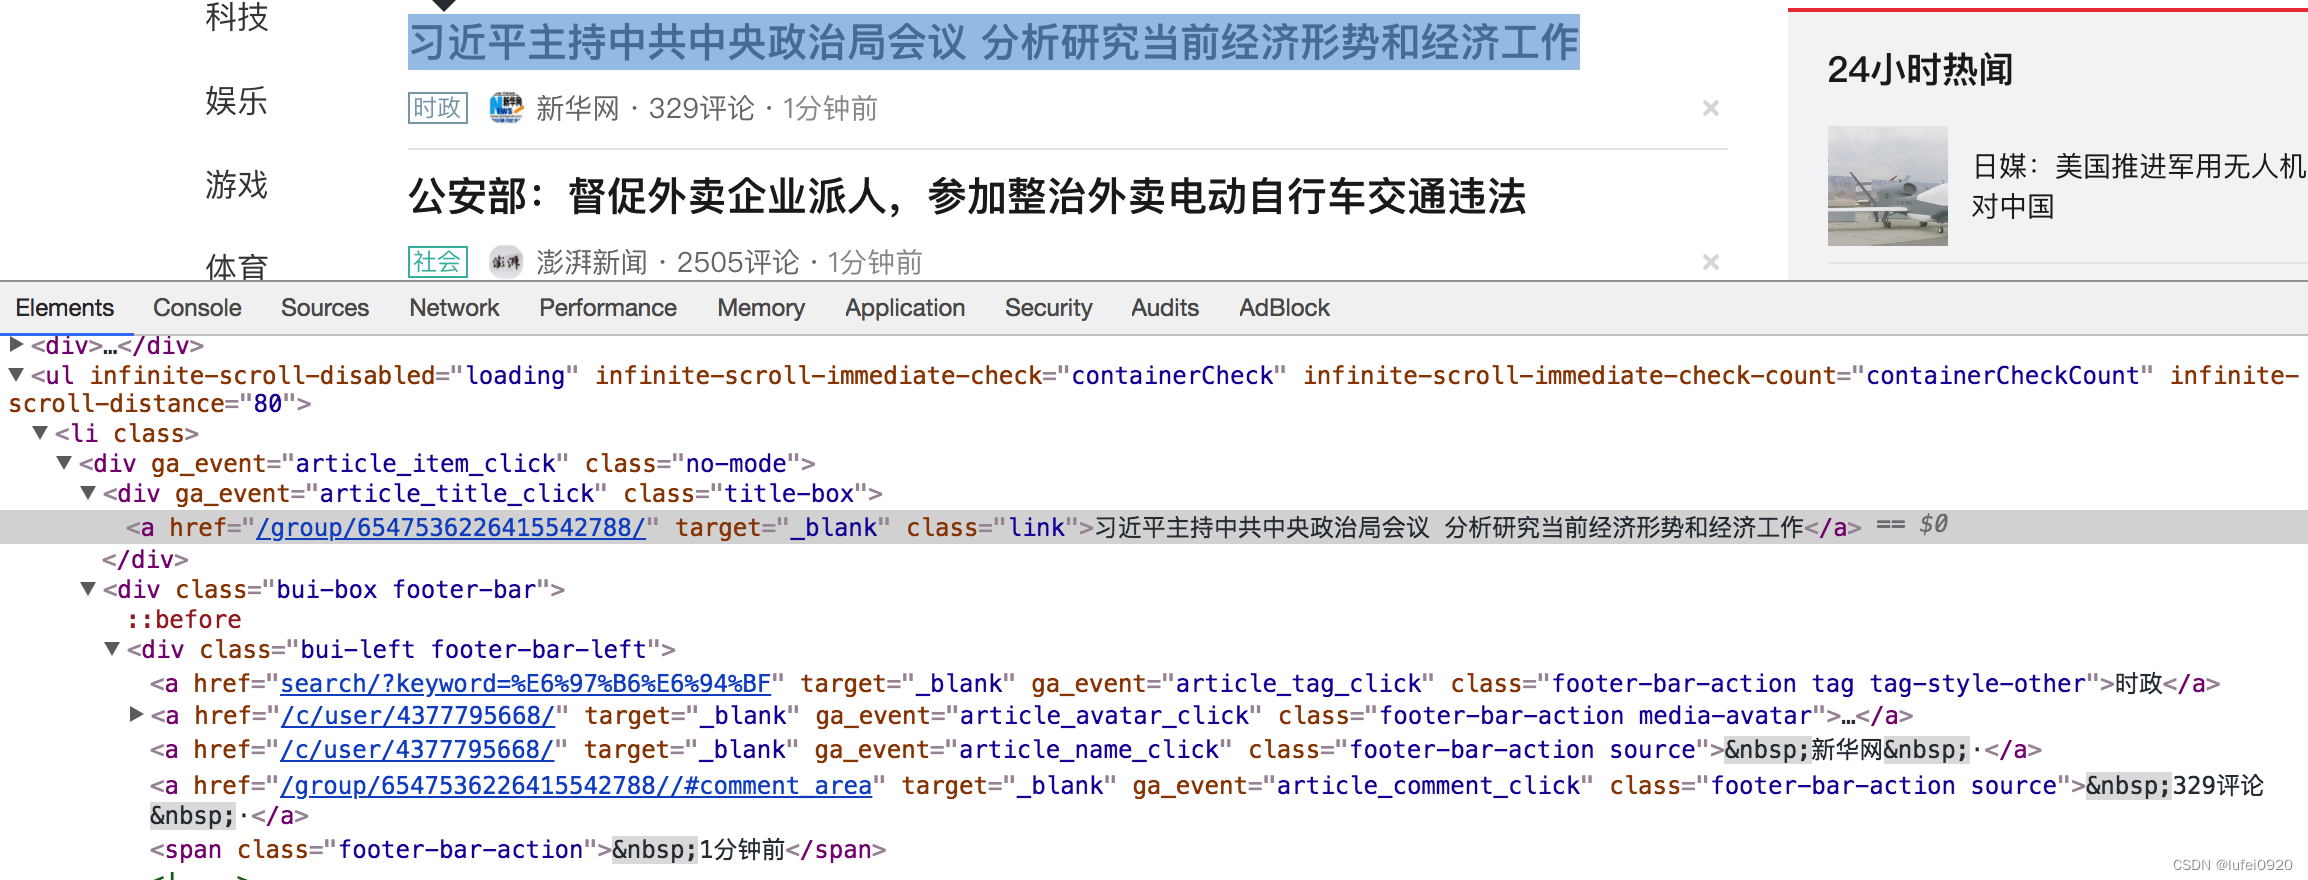Collapse the div with class no-mode
Viewport: 2308px width, 880px height.
[x=64, y=463]
